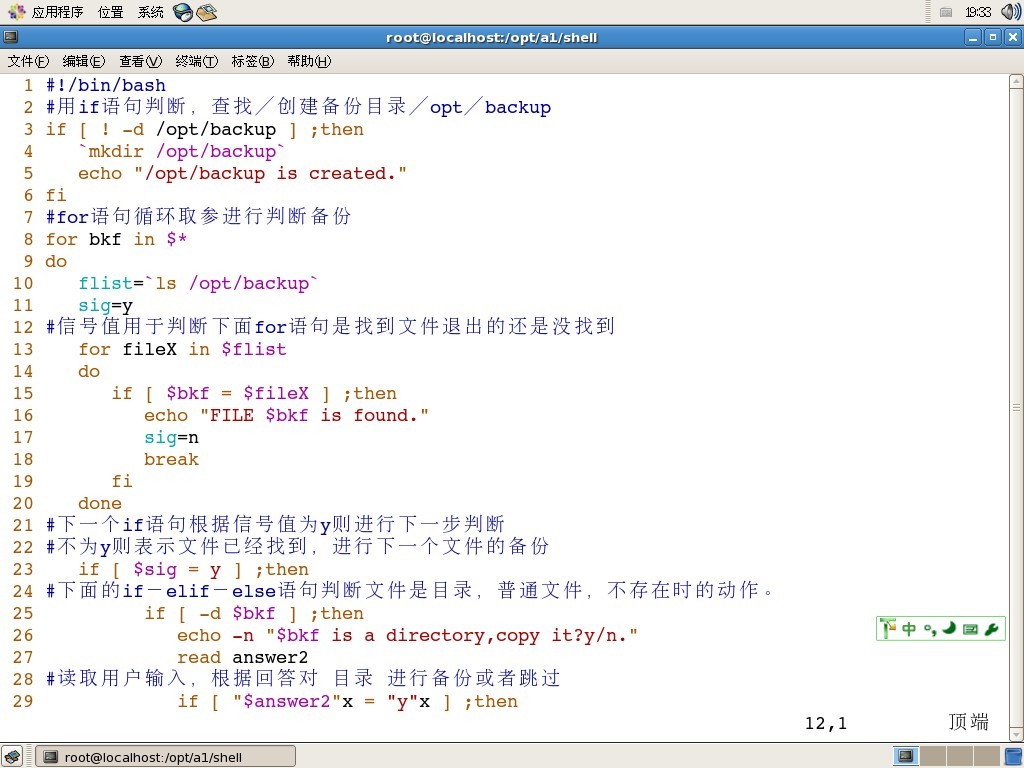This screenshot has height=768, width=1024.
Task: Click the '`mkdir /opt/backup`' line
Action: 182,152
